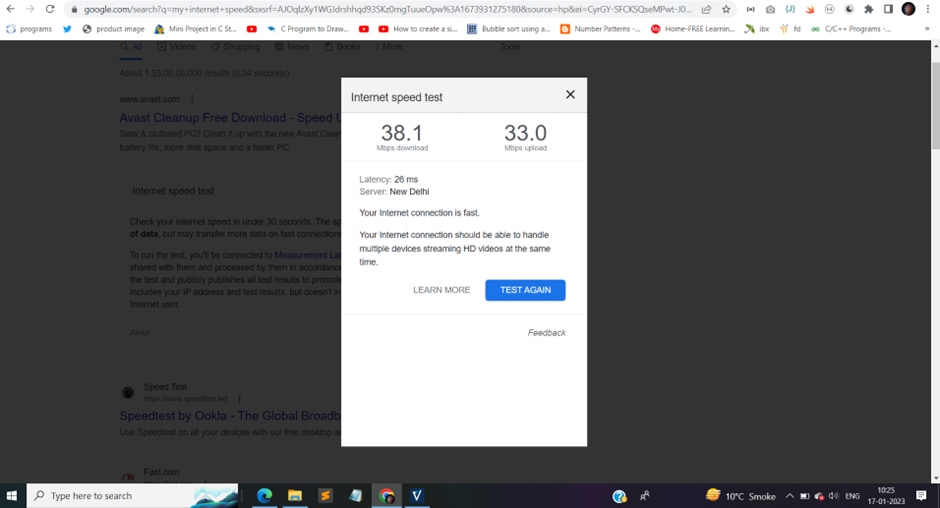The image size is (940, 508).
Task: Switch to the Videos search tab
Action: pos(176,47)
